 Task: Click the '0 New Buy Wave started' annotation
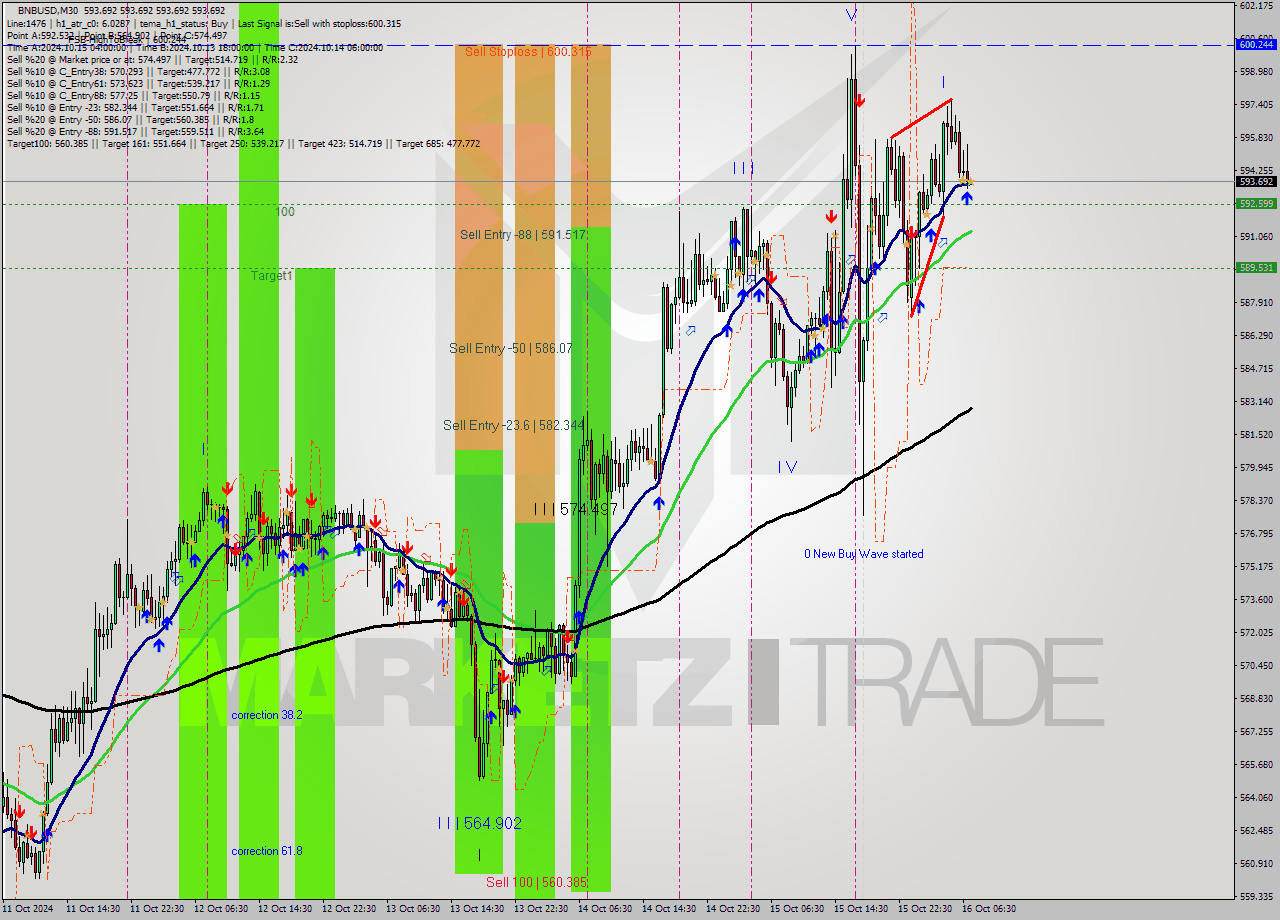point(864,554)
